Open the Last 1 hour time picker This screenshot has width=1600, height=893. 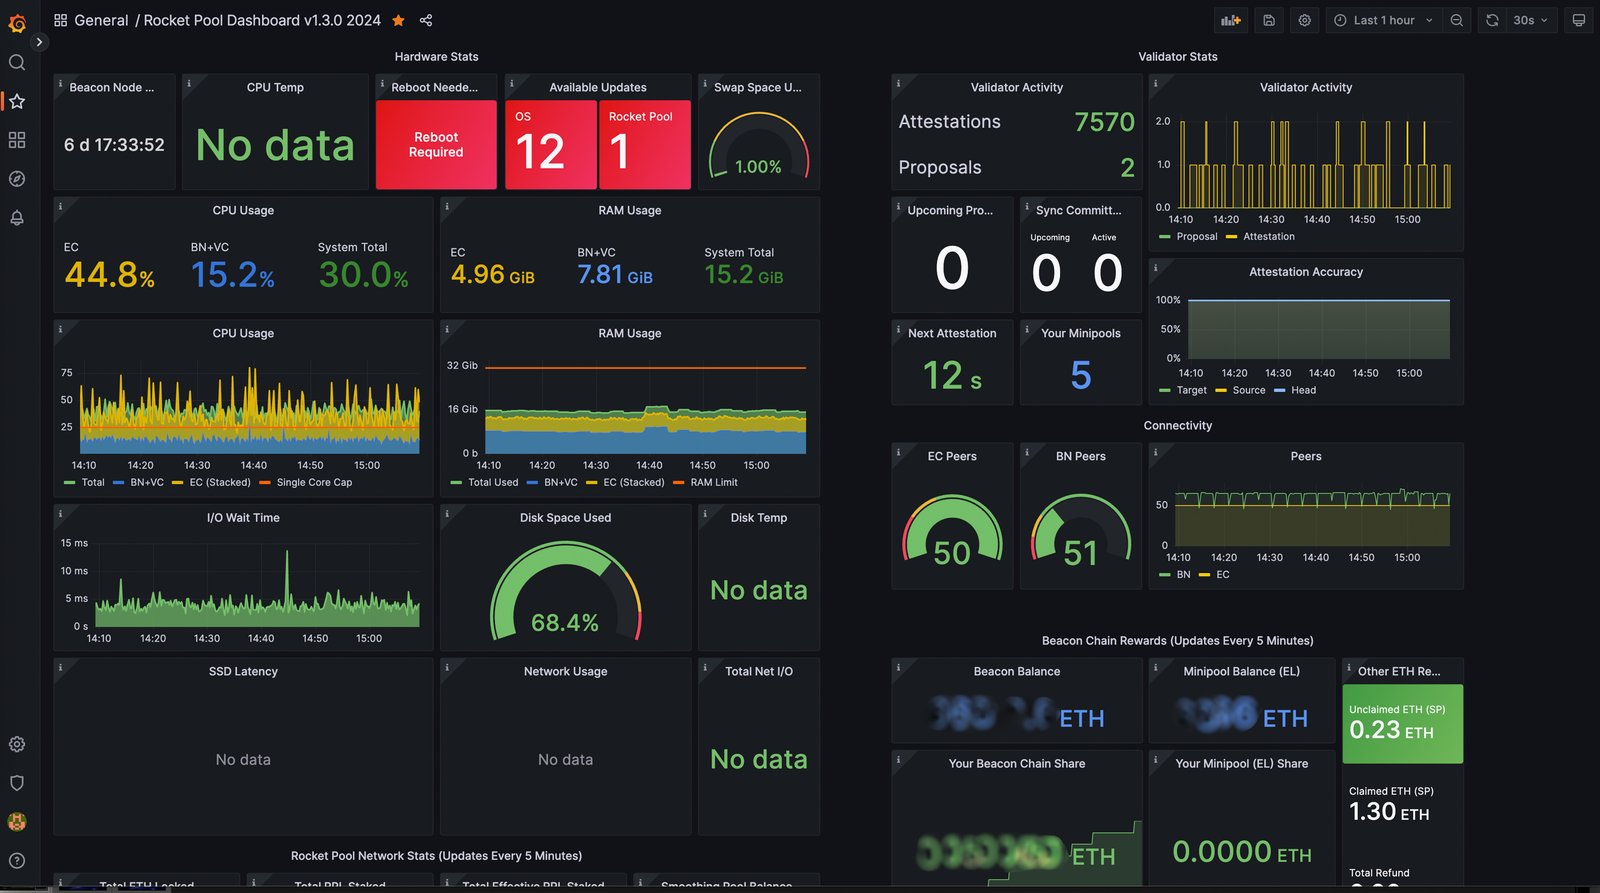1383,20
